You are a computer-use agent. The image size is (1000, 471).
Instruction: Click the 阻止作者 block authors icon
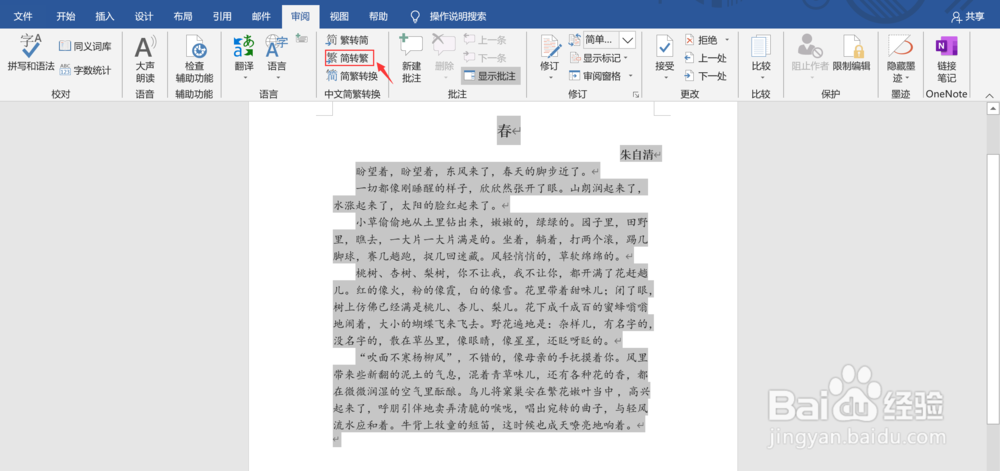809,47
